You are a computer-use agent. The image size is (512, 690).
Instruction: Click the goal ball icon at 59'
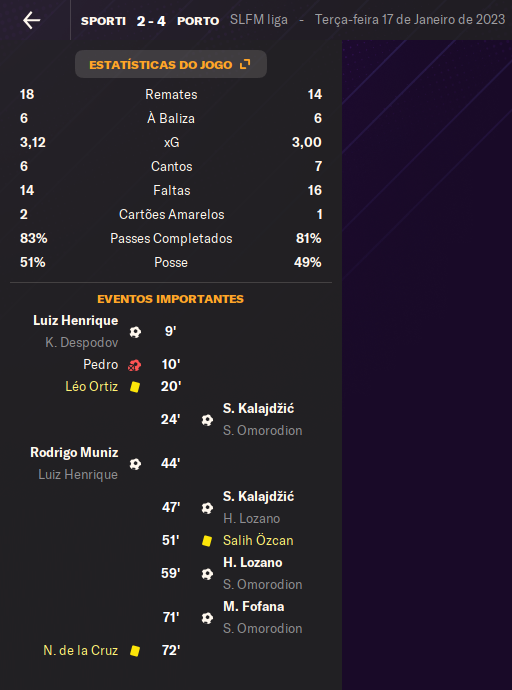207,574
